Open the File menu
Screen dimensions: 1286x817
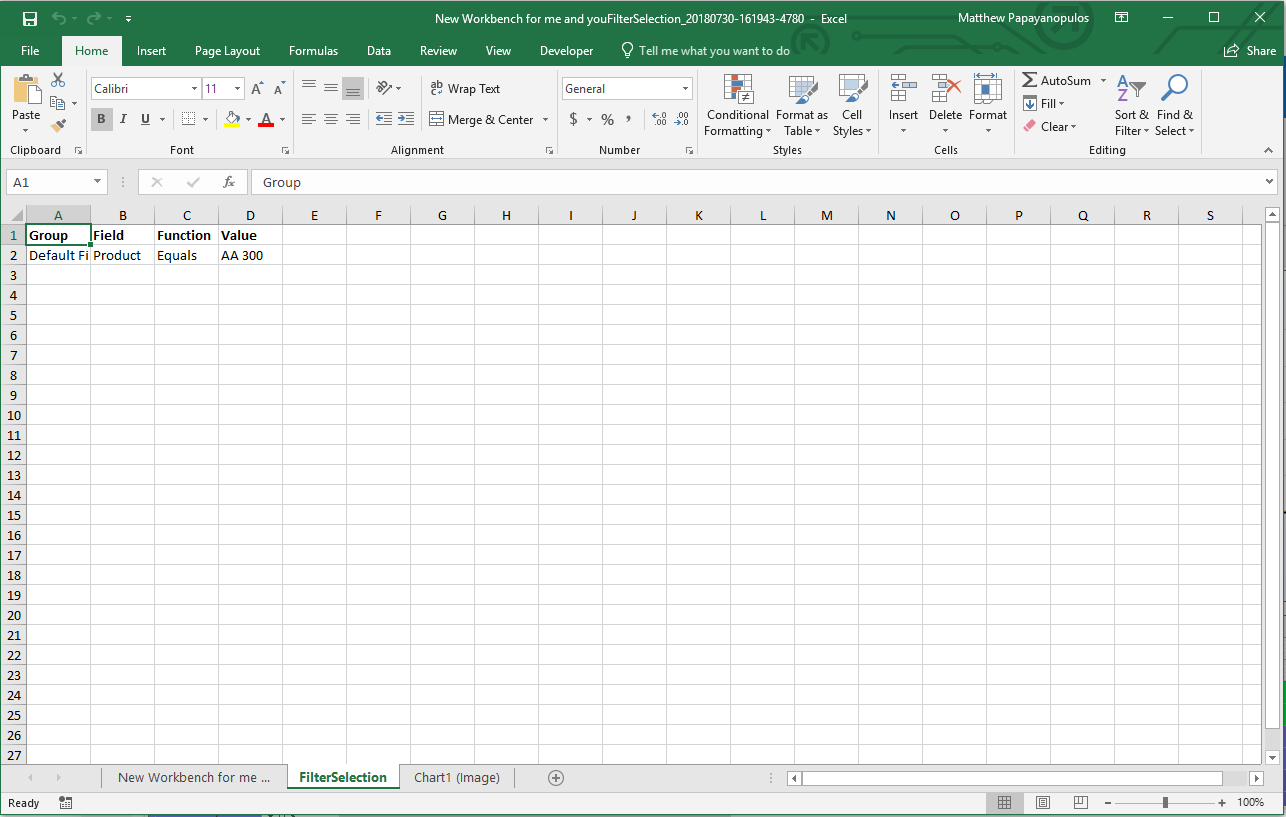pos(30,50)
